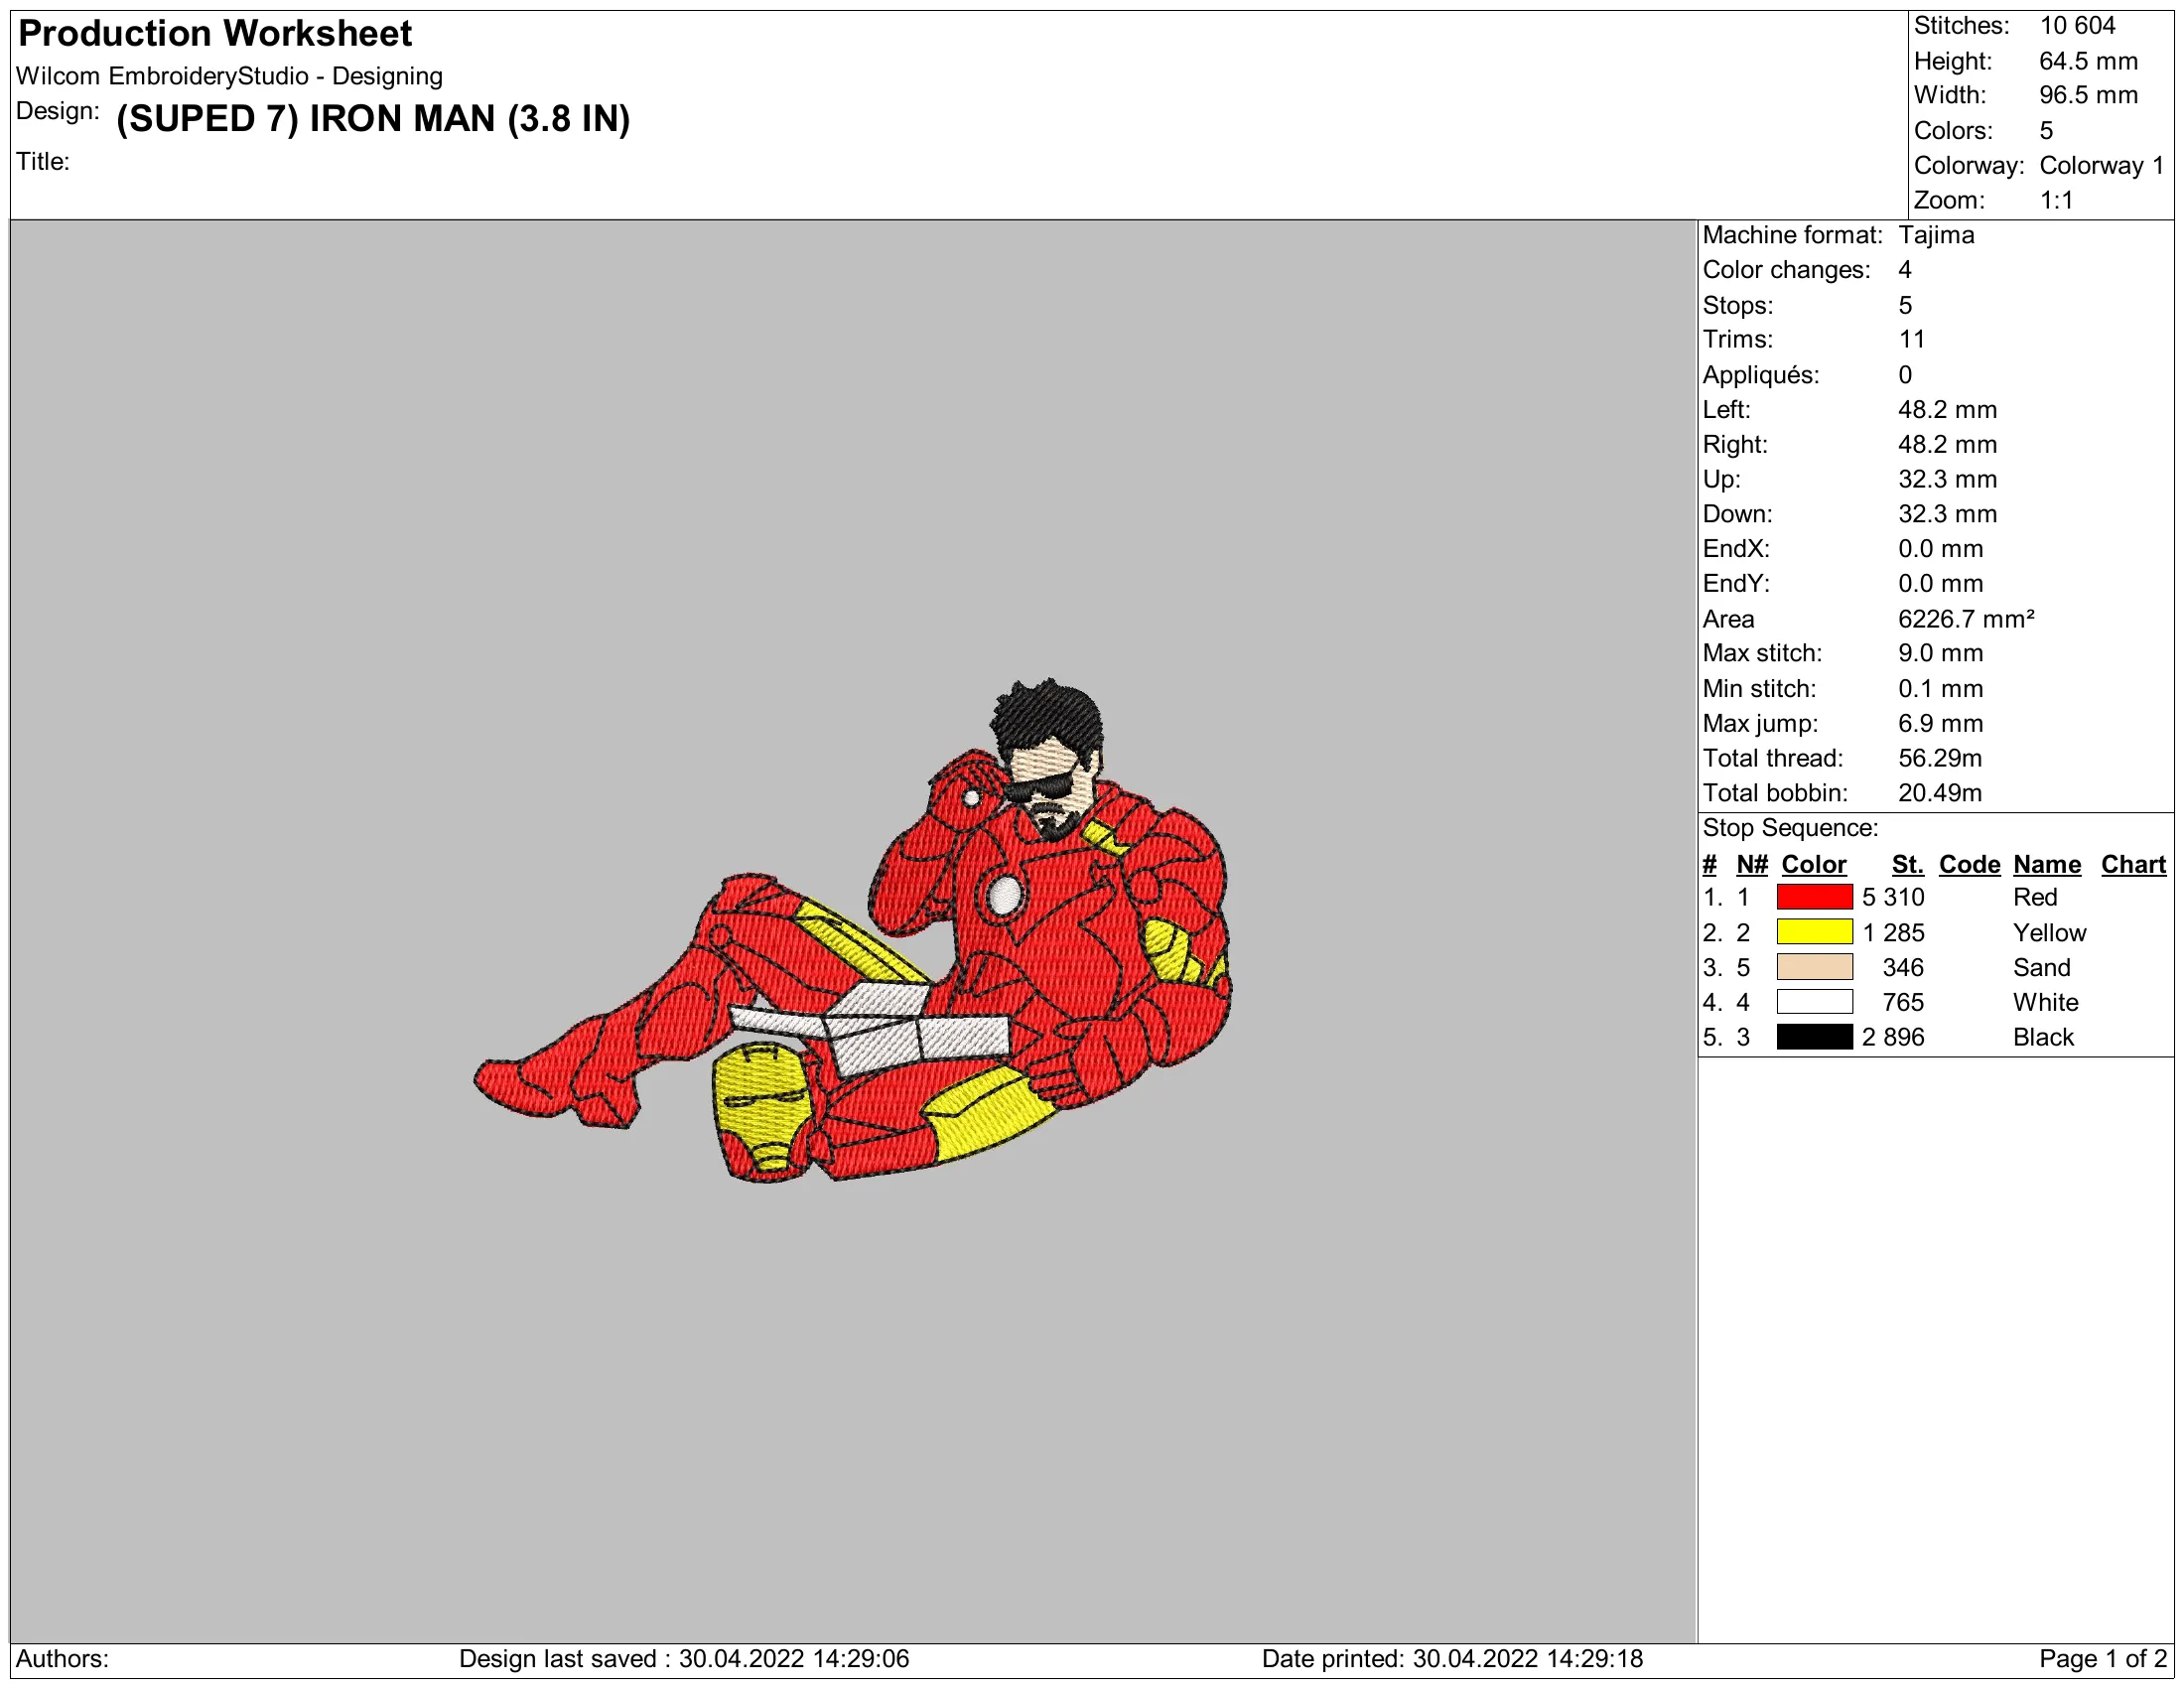Click the Sand stitch count '346'
Image resolution: width=2184 pixels, height=1688 pixels.
tap(1903, 968)
